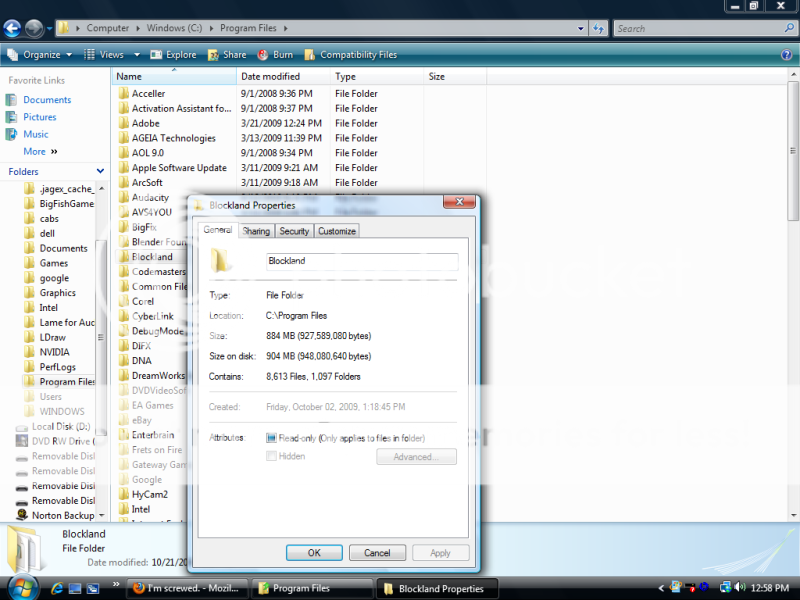Click Explore in the toolbar

[x=173, y=55]
